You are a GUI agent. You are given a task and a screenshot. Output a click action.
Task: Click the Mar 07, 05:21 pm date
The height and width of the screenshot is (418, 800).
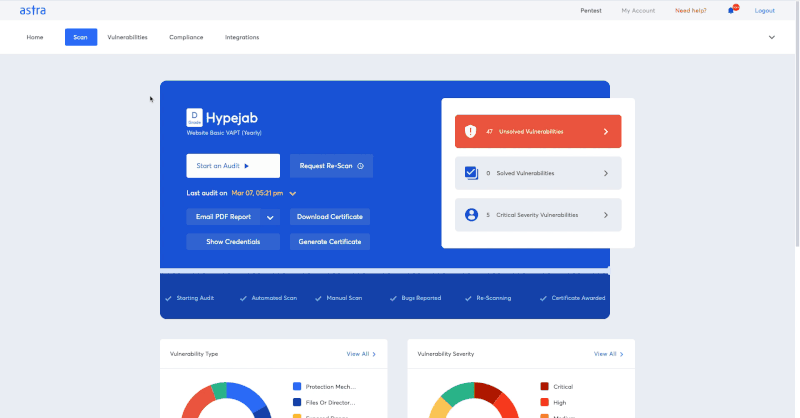[x=257, y=193]
